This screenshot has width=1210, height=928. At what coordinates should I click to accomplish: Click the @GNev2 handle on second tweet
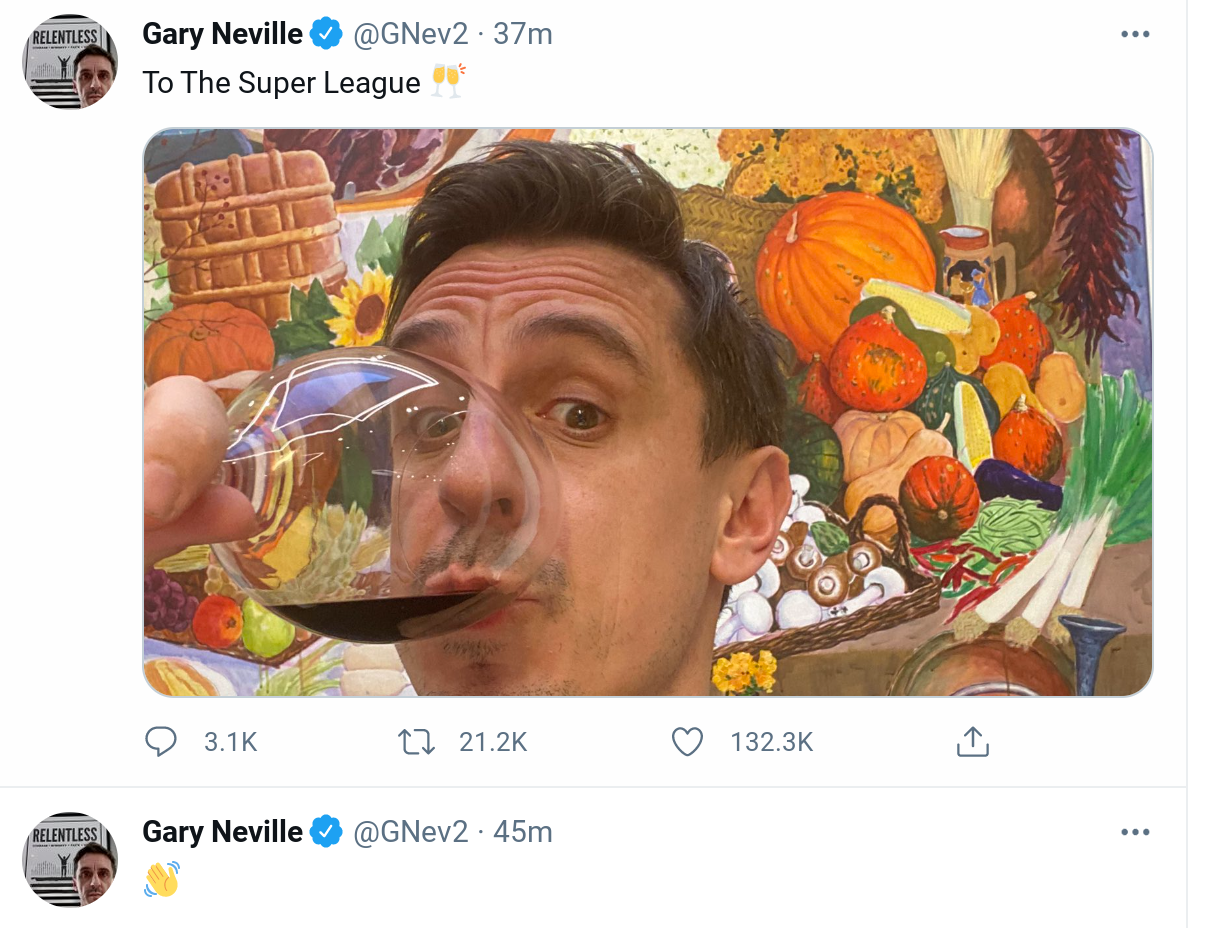[411, 832]
